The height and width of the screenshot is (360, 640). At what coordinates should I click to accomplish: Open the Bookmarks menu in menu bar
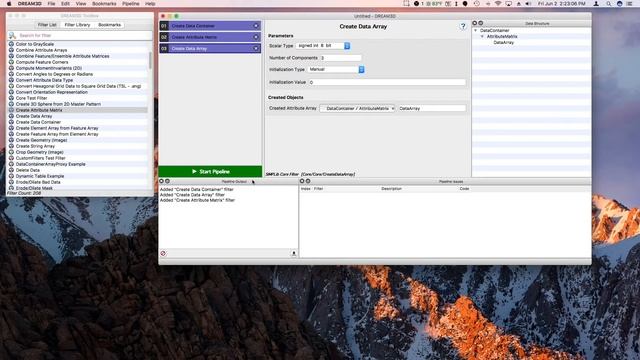(104, 4)
